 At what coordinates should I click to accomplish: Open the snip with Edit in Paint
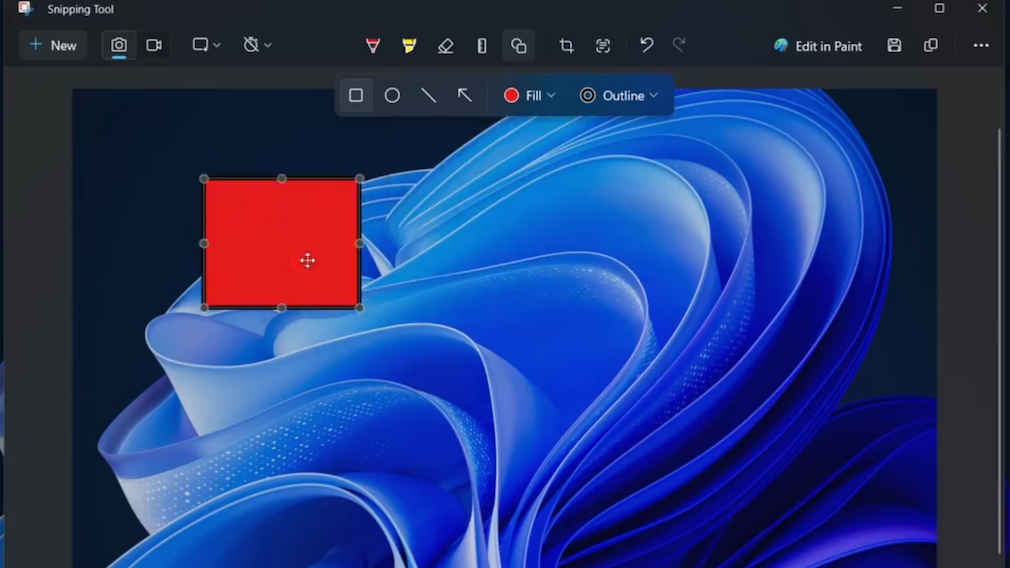click(x=818, y=46)
